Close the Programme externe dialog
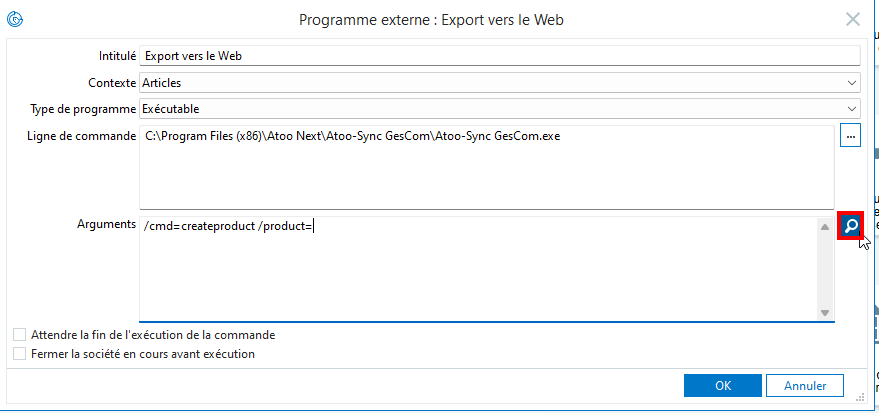 (x=853, y=20)
